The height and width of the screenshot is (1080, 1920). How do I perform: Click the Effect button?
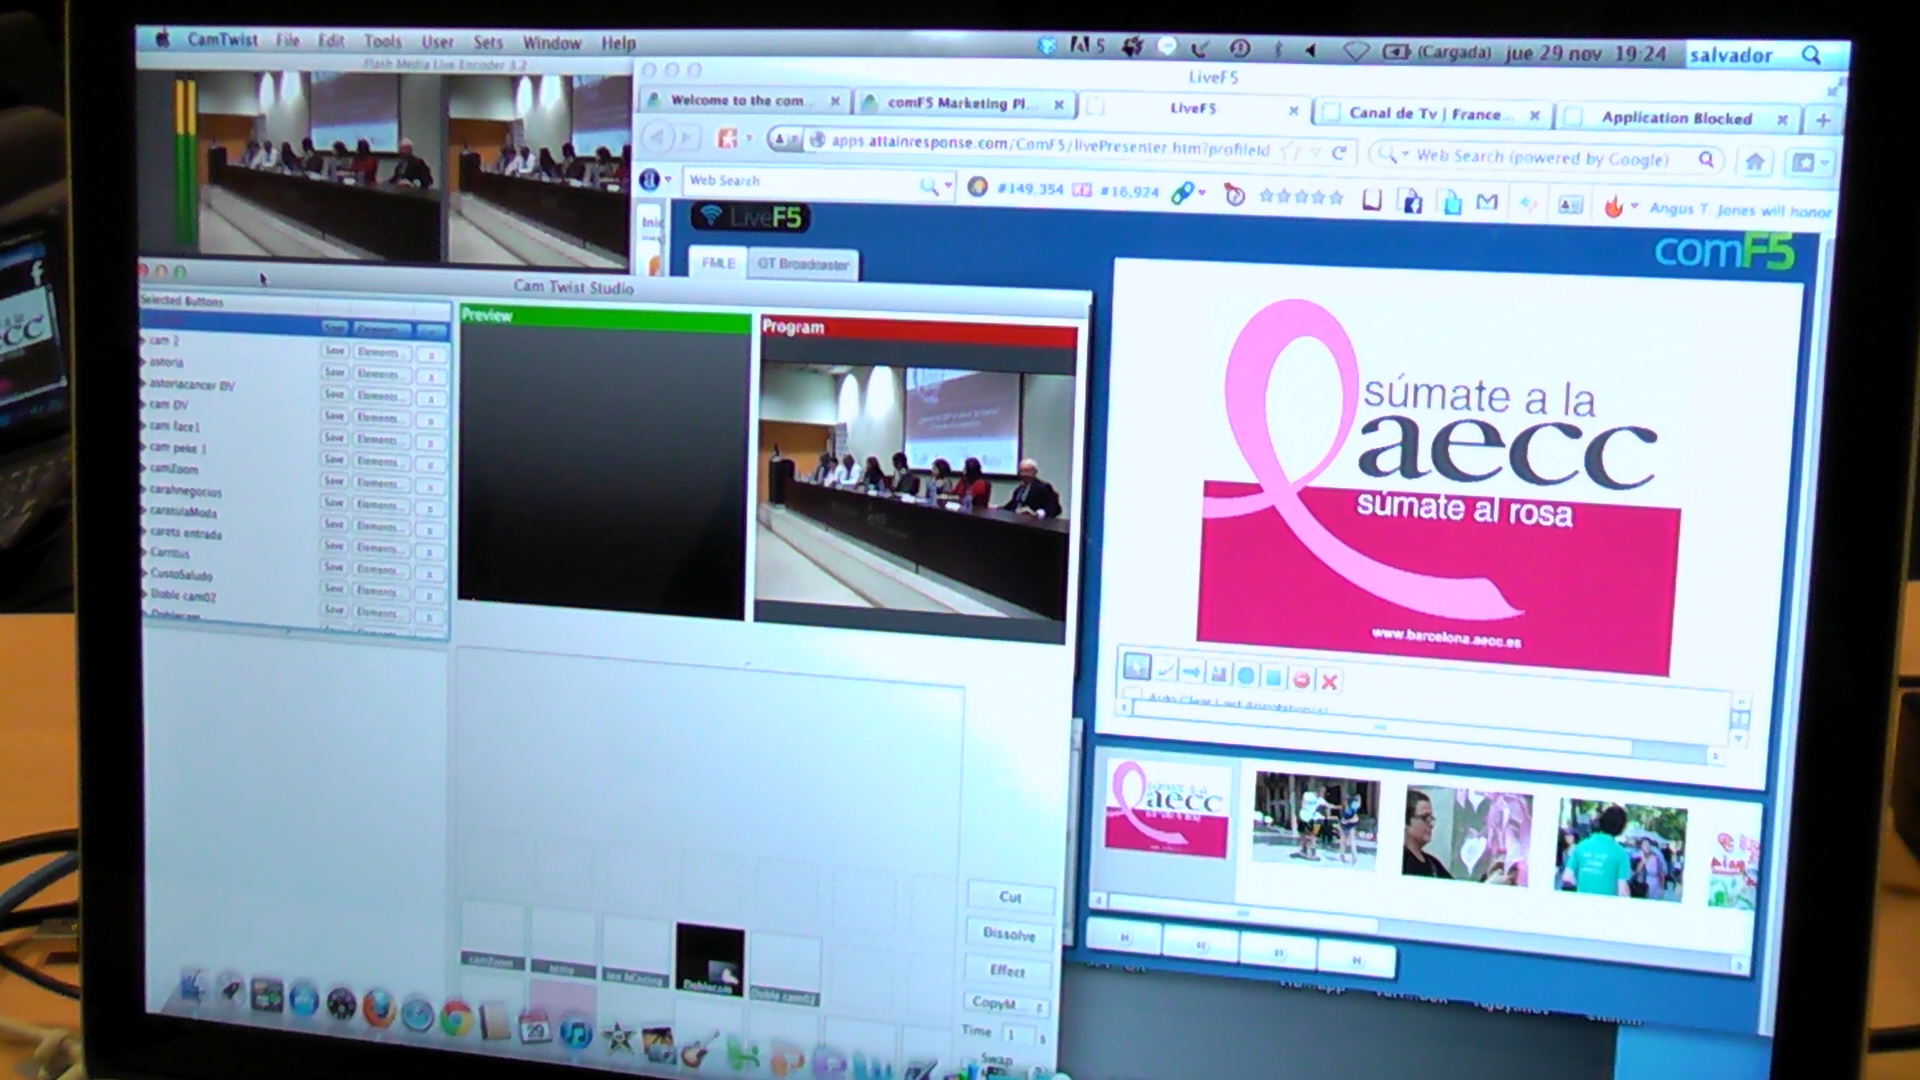click(1007, 971)
